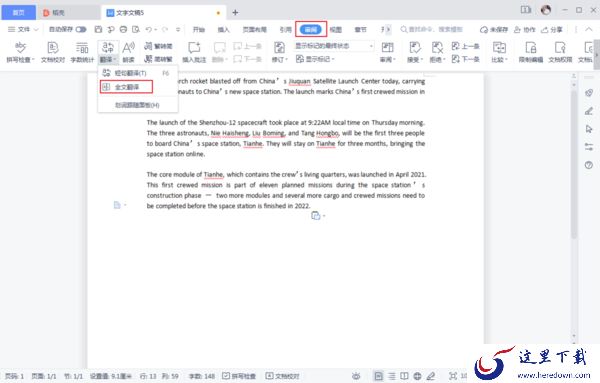Switch to outline view in status bar
Viewport: 600px width, 383px height.
[392, 376]
